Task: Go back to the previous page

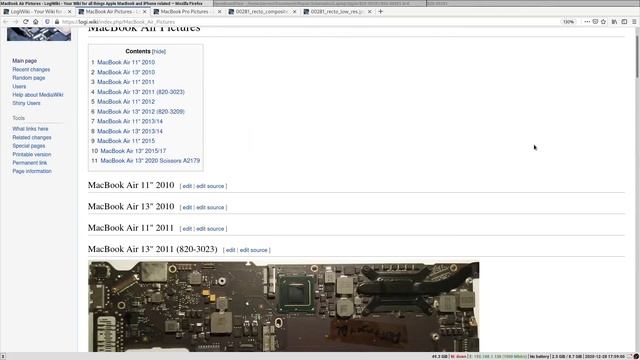Action: coord(6,22)
